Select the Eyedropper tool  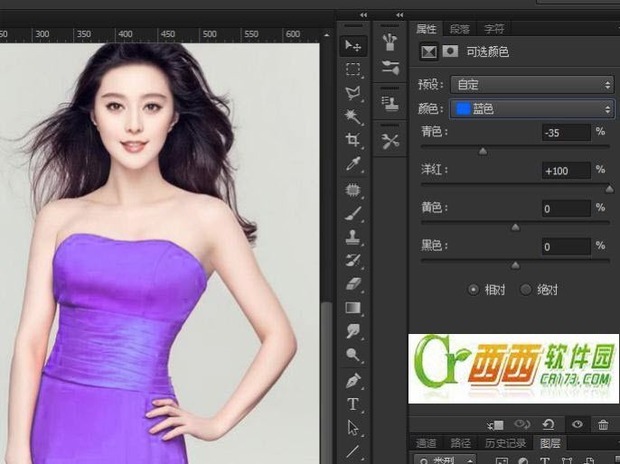353,164
